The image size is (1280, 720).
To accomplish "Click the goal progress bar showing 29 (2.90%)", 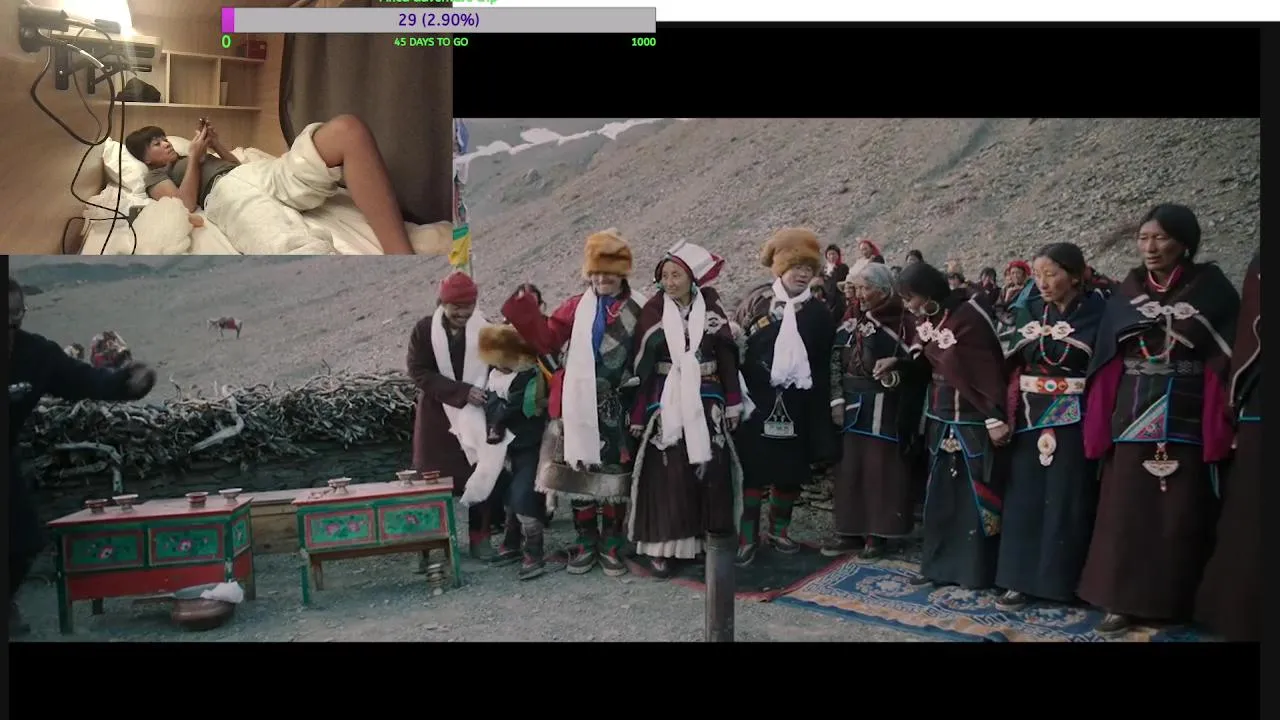I will [438, 20].
